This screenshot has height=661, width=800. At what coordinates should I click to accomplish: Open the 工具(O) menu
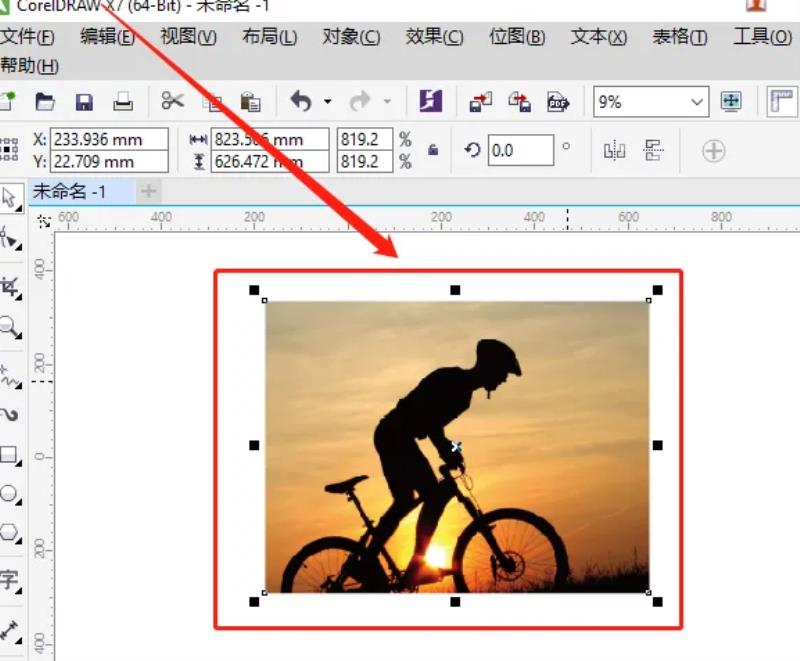pos(762,37)
